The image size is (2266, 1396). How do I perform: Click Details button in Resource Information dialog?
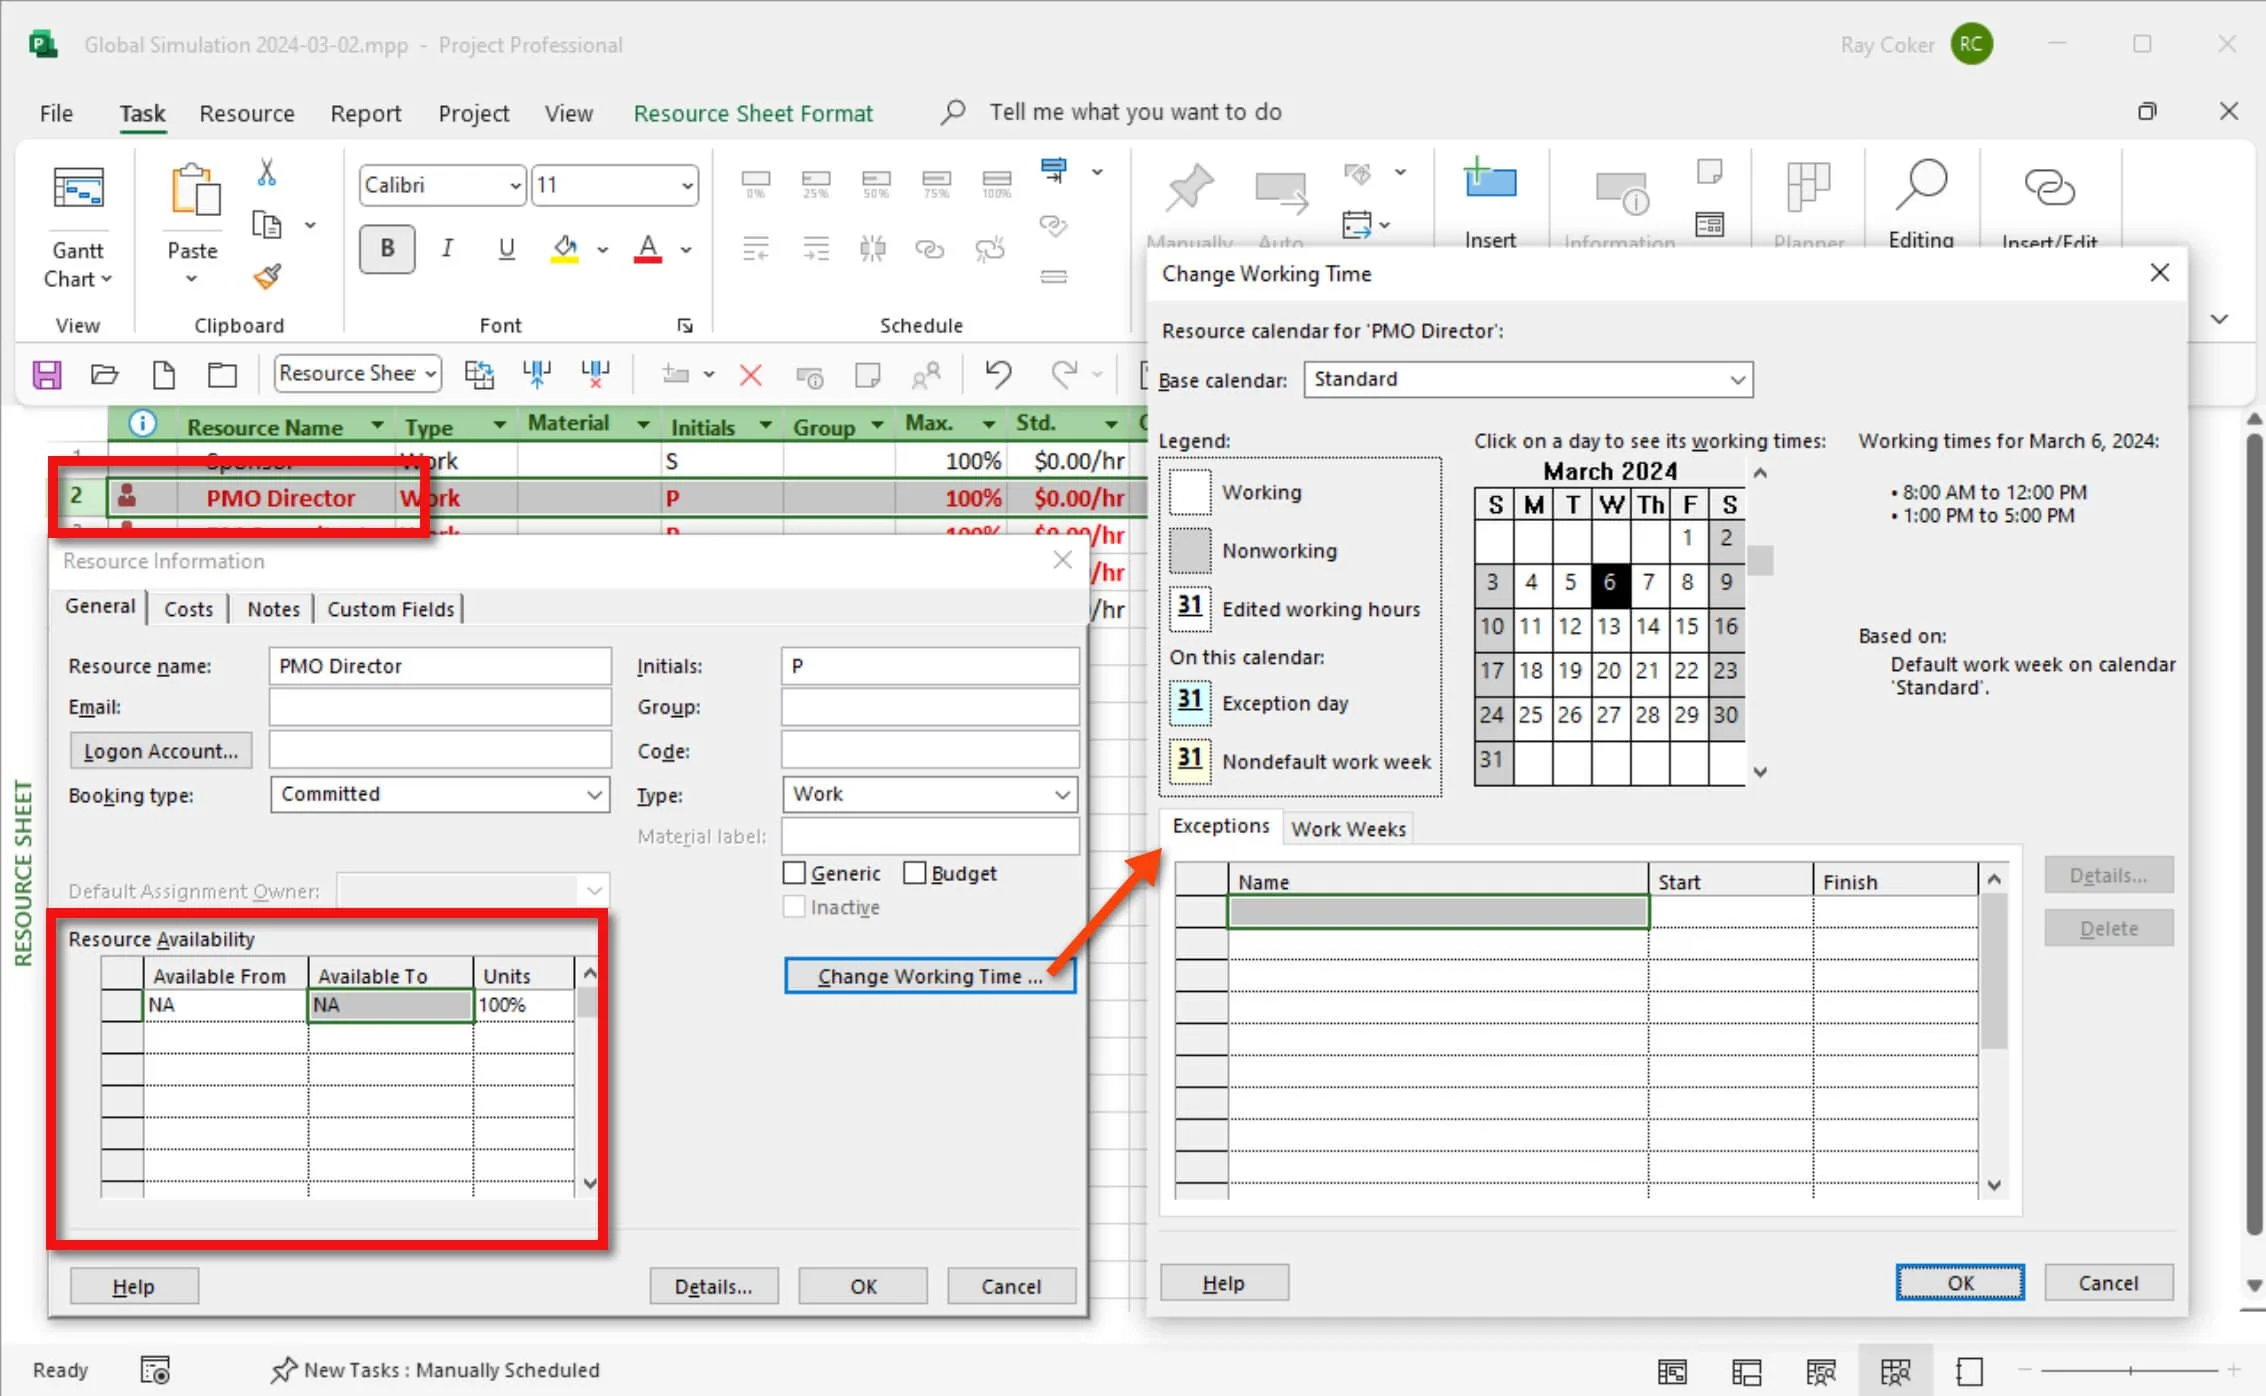[x=713, y=1286]
